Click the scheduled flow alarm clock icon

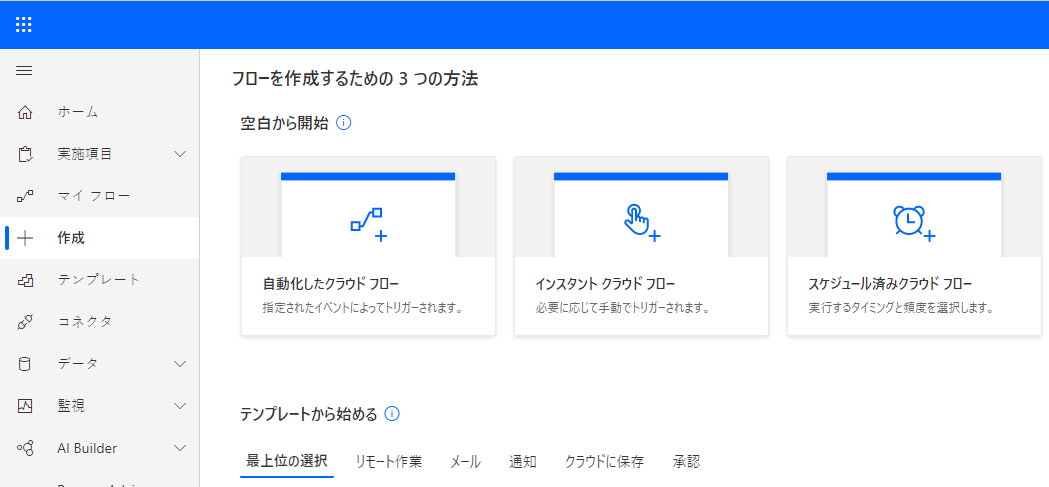(x=915, y=223)
